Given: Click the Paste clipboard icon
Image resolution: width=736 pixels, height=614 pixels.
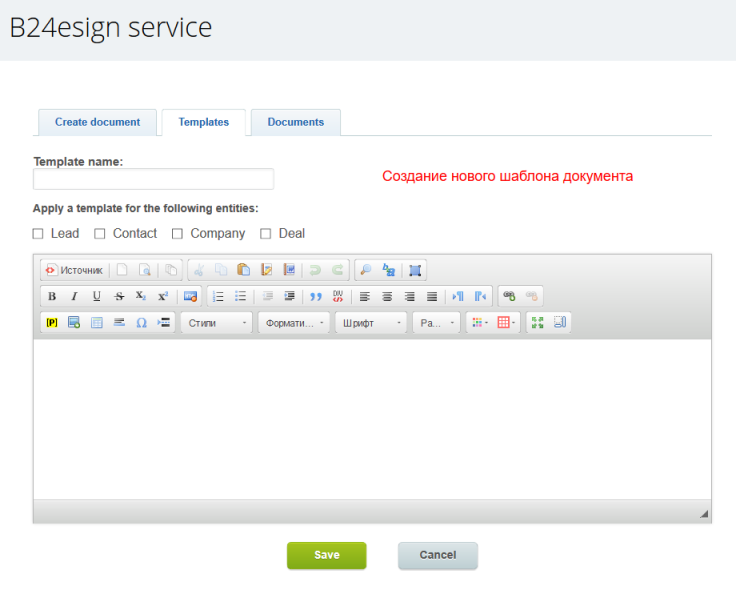Looking at the screenshot, I should pyautogui.click(x=244, y=270).
